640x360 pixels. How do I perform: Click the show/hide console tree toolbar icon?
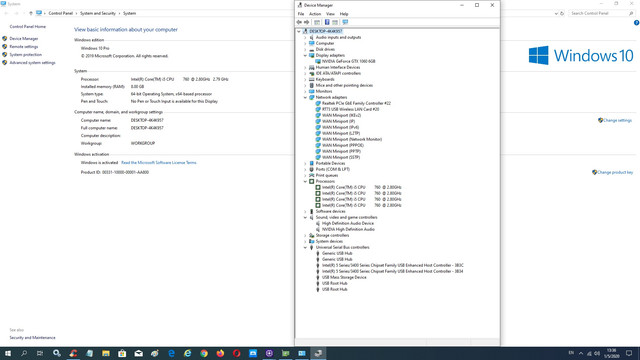point(317,22)
